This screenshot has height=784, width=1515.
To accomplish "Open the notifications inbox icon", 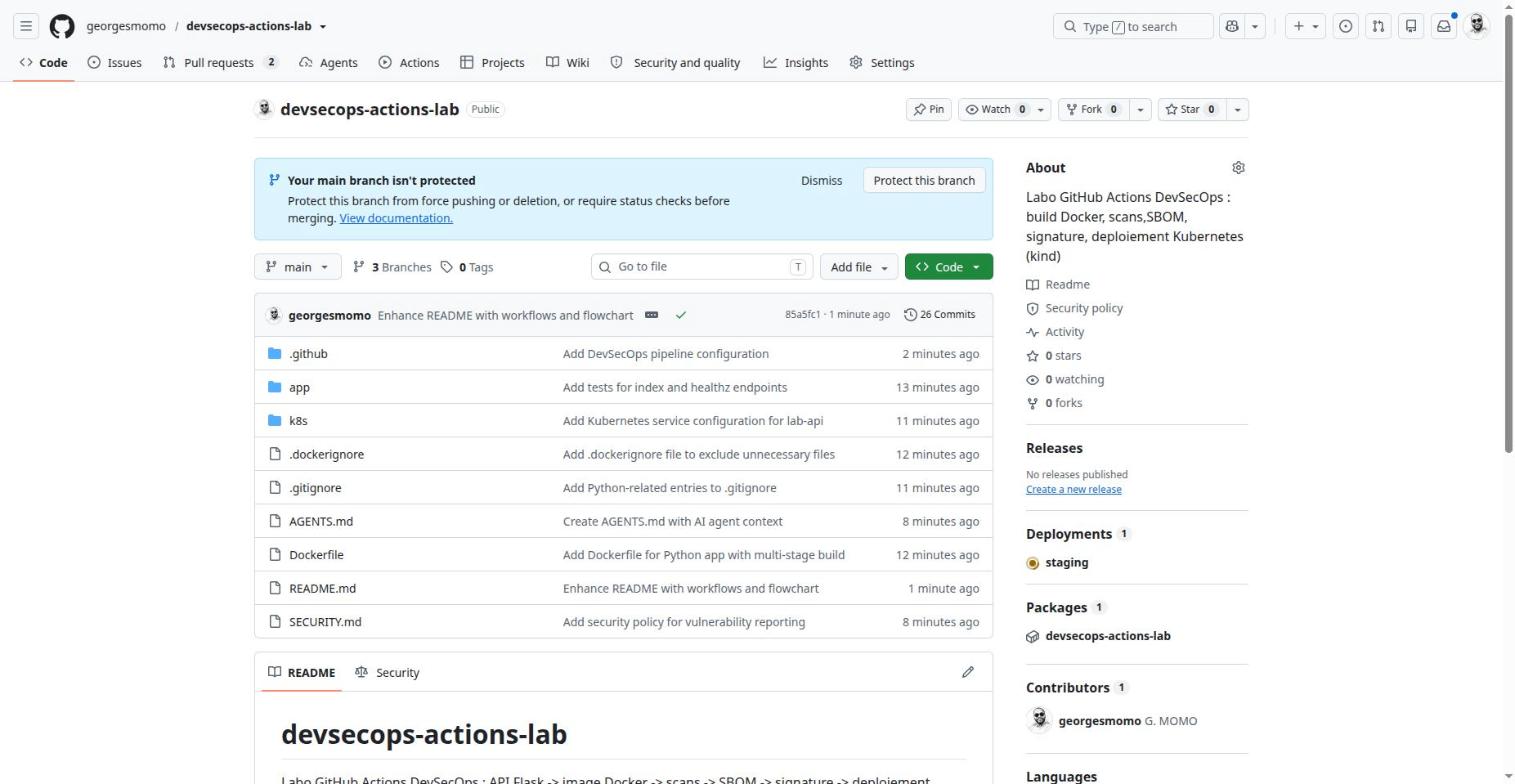I will click(1444, 26).
